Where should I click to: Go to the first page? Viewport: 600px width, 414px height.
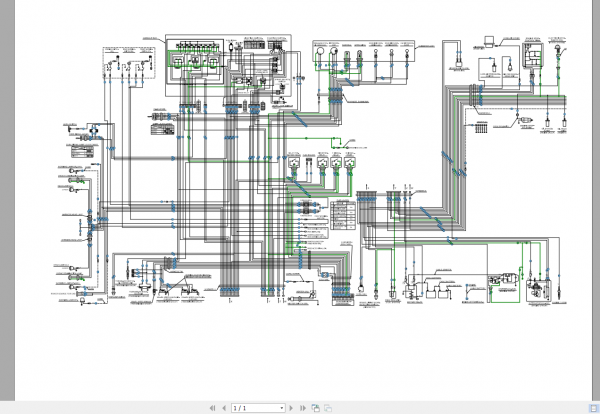click(x=212, y=408)
